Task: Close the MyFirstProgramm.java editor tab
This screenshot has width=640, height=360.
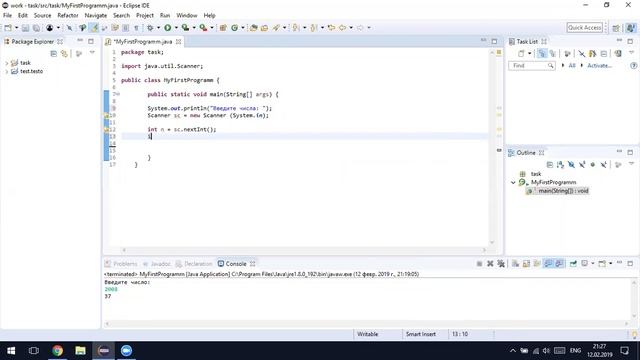Action: tap(178, 42)
